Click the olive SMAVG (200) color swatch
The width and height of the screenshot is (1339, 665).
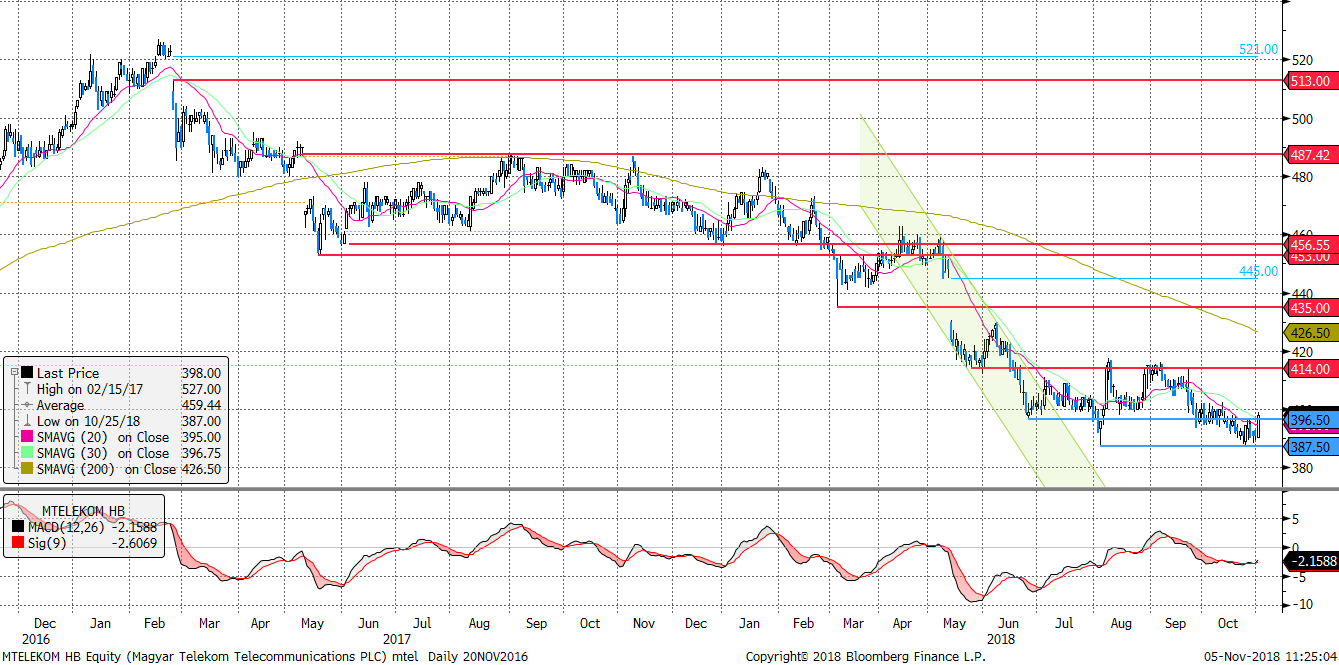(27, 469)
